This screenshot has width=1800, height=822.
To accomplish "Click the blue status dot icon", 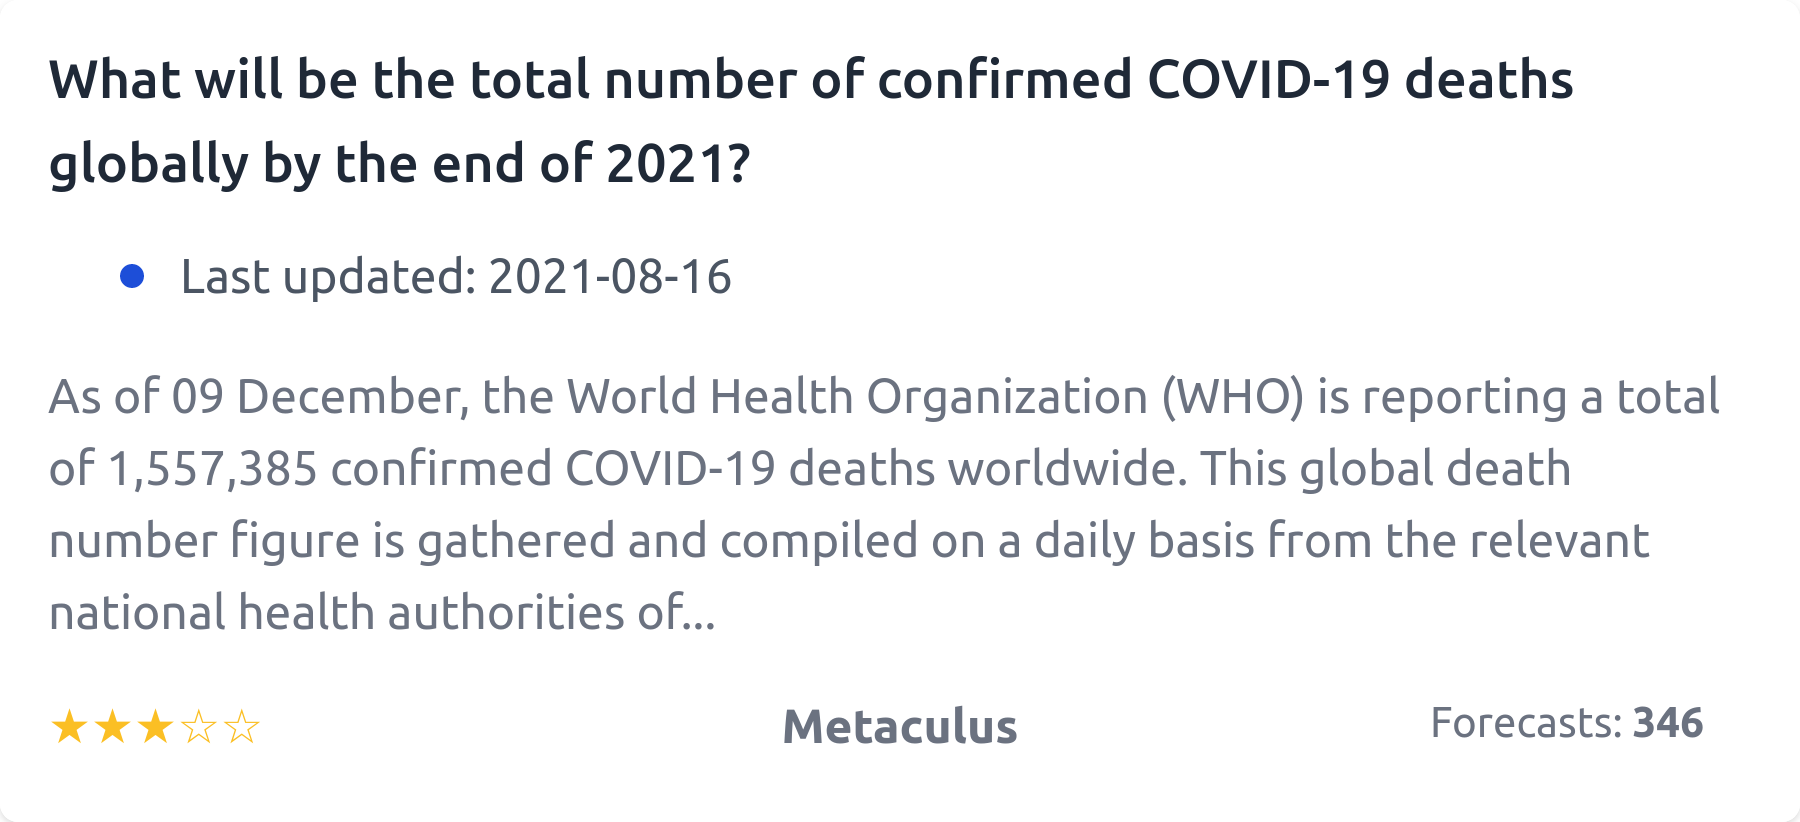I will coord(132,276).
